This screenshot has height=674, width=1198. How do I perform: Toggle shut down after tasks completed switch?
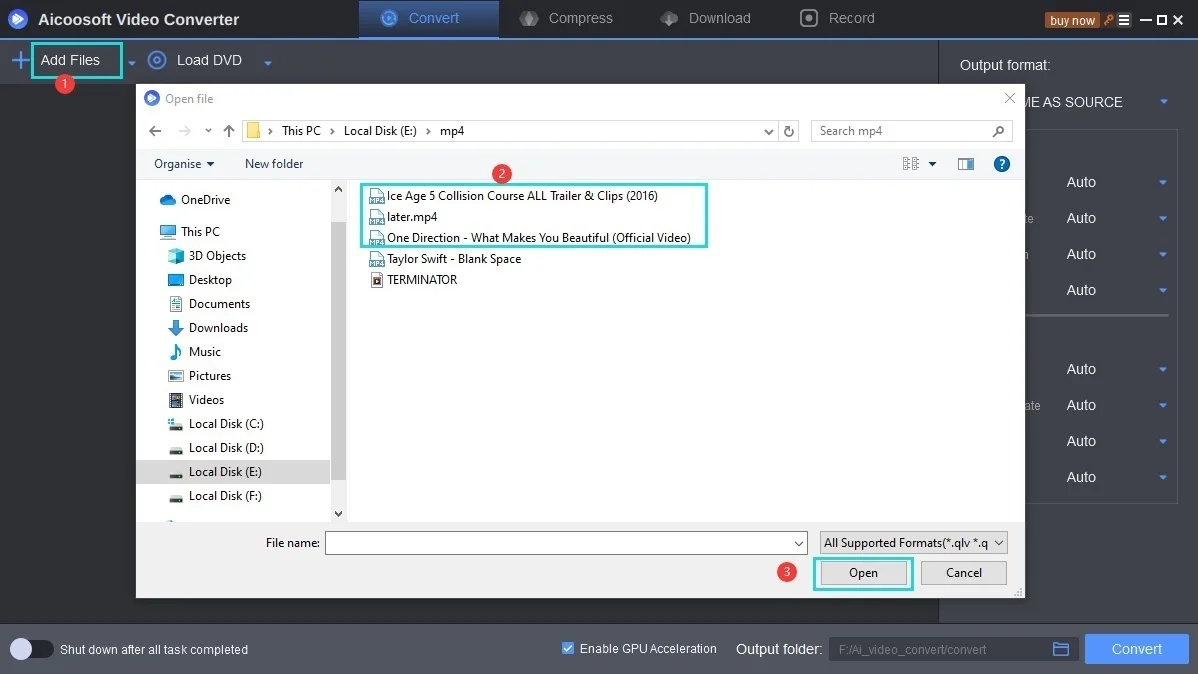coord(32,649)
